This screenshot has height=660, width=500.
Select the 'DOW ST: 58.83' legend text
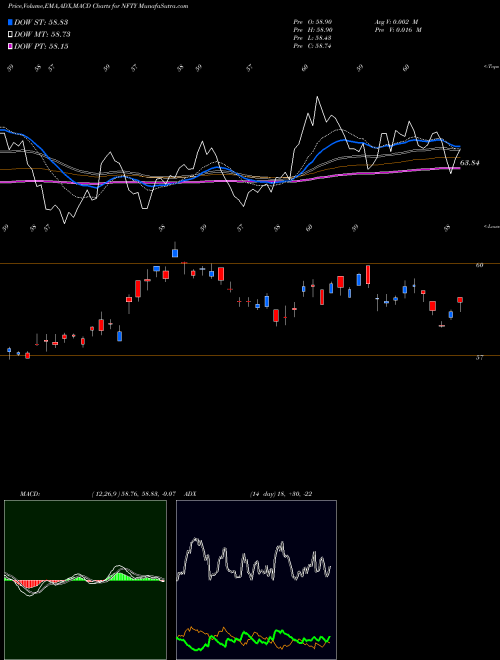[x=41, y=22]
